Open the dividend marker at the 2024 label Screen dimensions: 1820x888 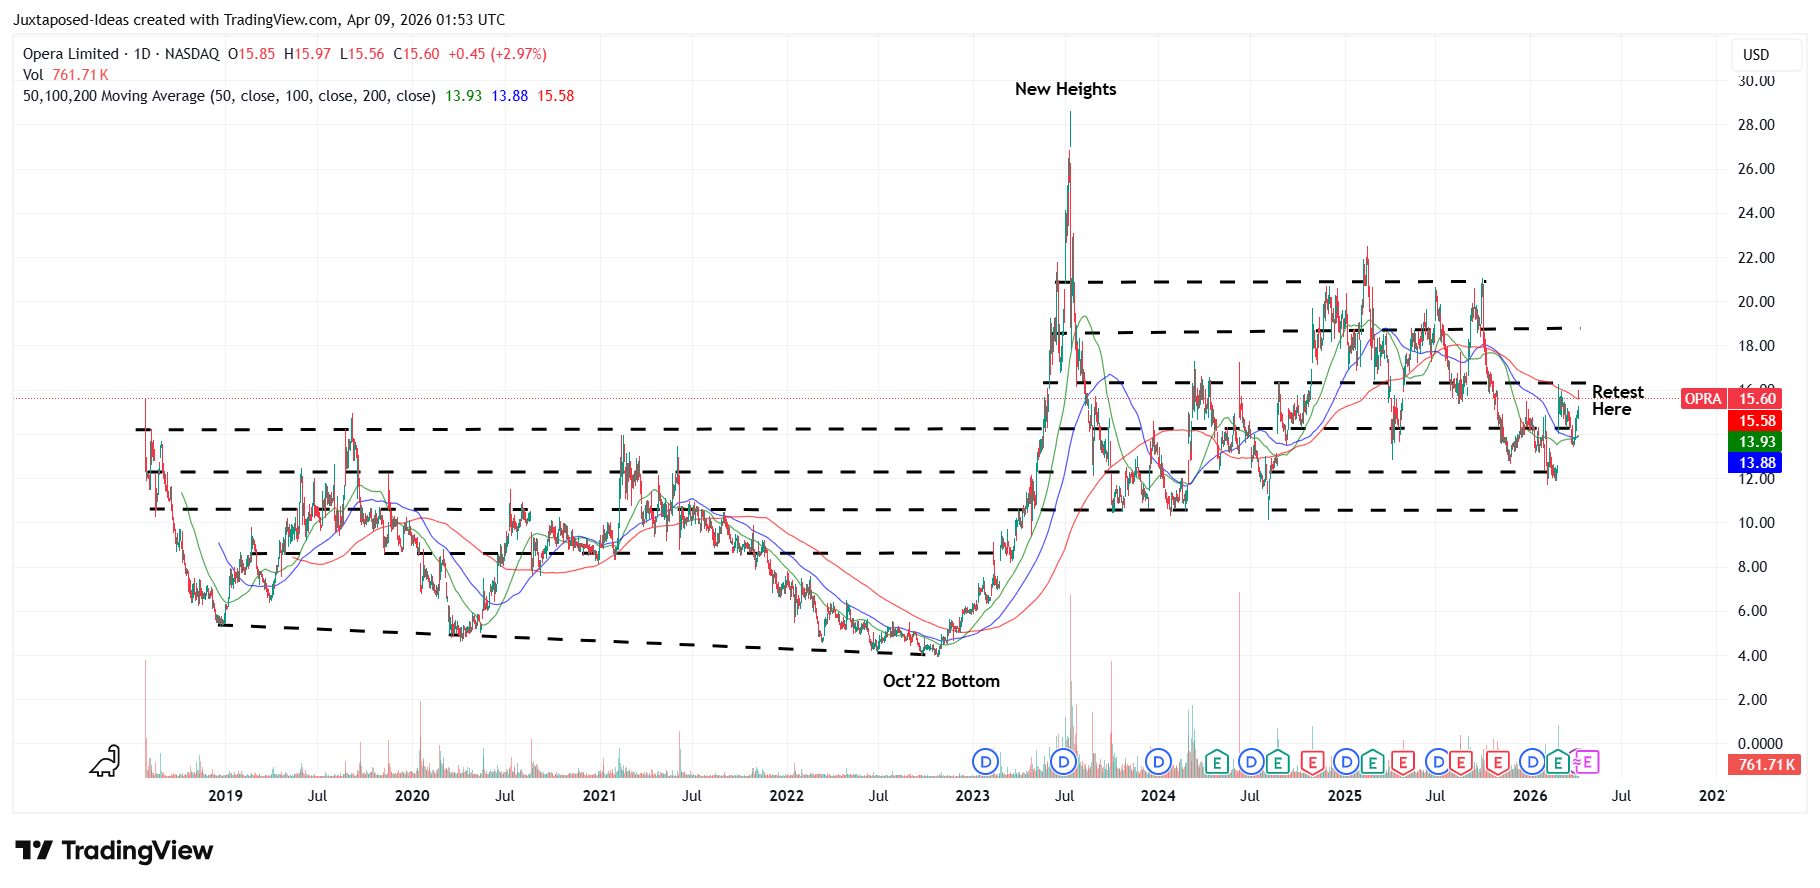point(1158,762)
